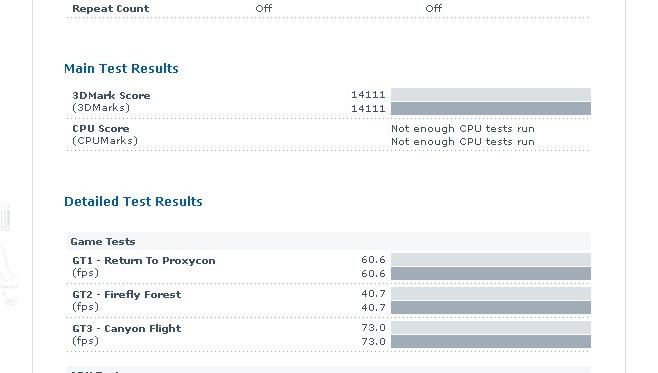Select the GT2 - Firefly Forest label
658x373 pixels.
tap(127, 295)
